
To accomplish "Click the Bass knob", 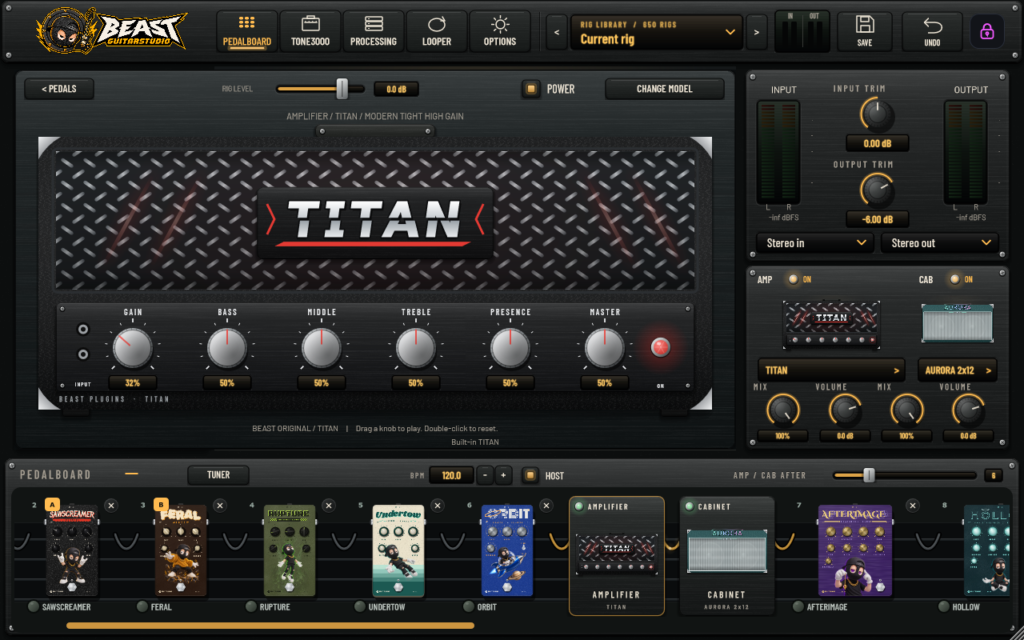I will point(227,347).
